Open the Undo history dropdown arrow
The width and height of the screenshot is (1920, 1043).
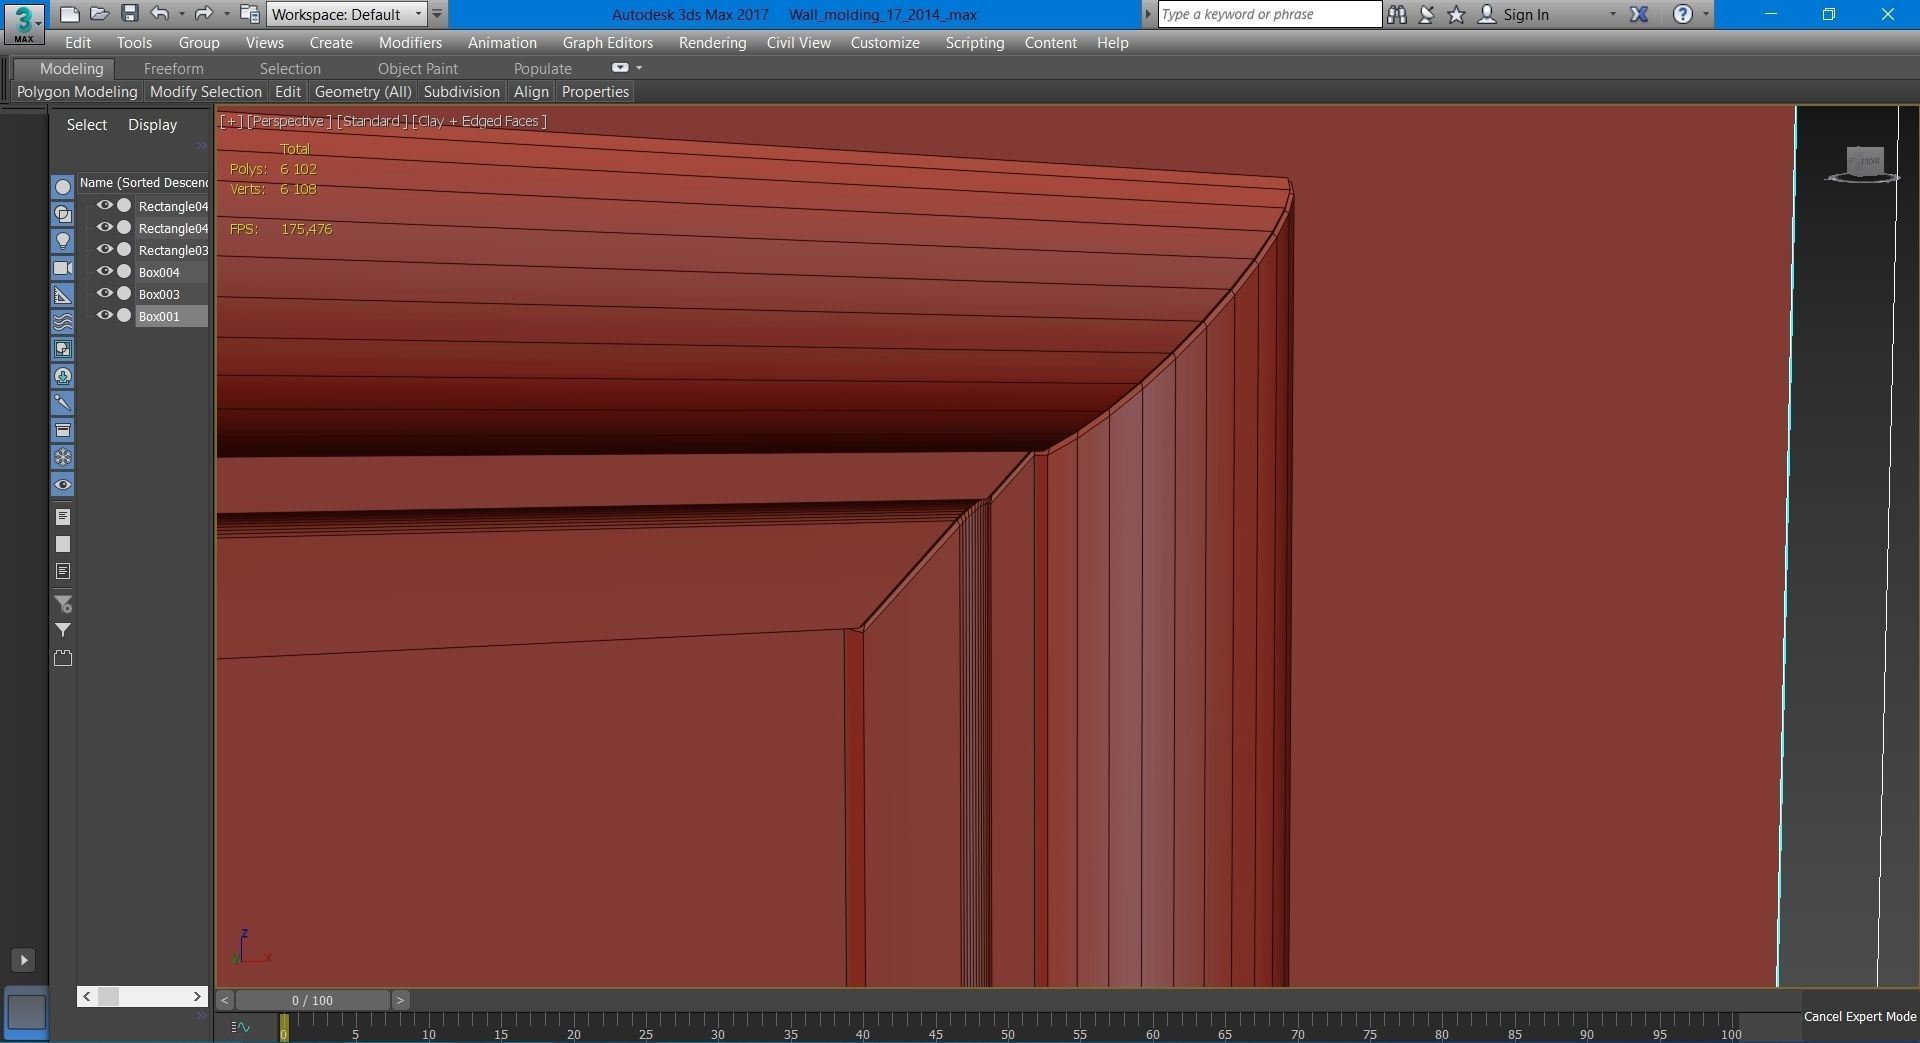(x=181, y=14)
